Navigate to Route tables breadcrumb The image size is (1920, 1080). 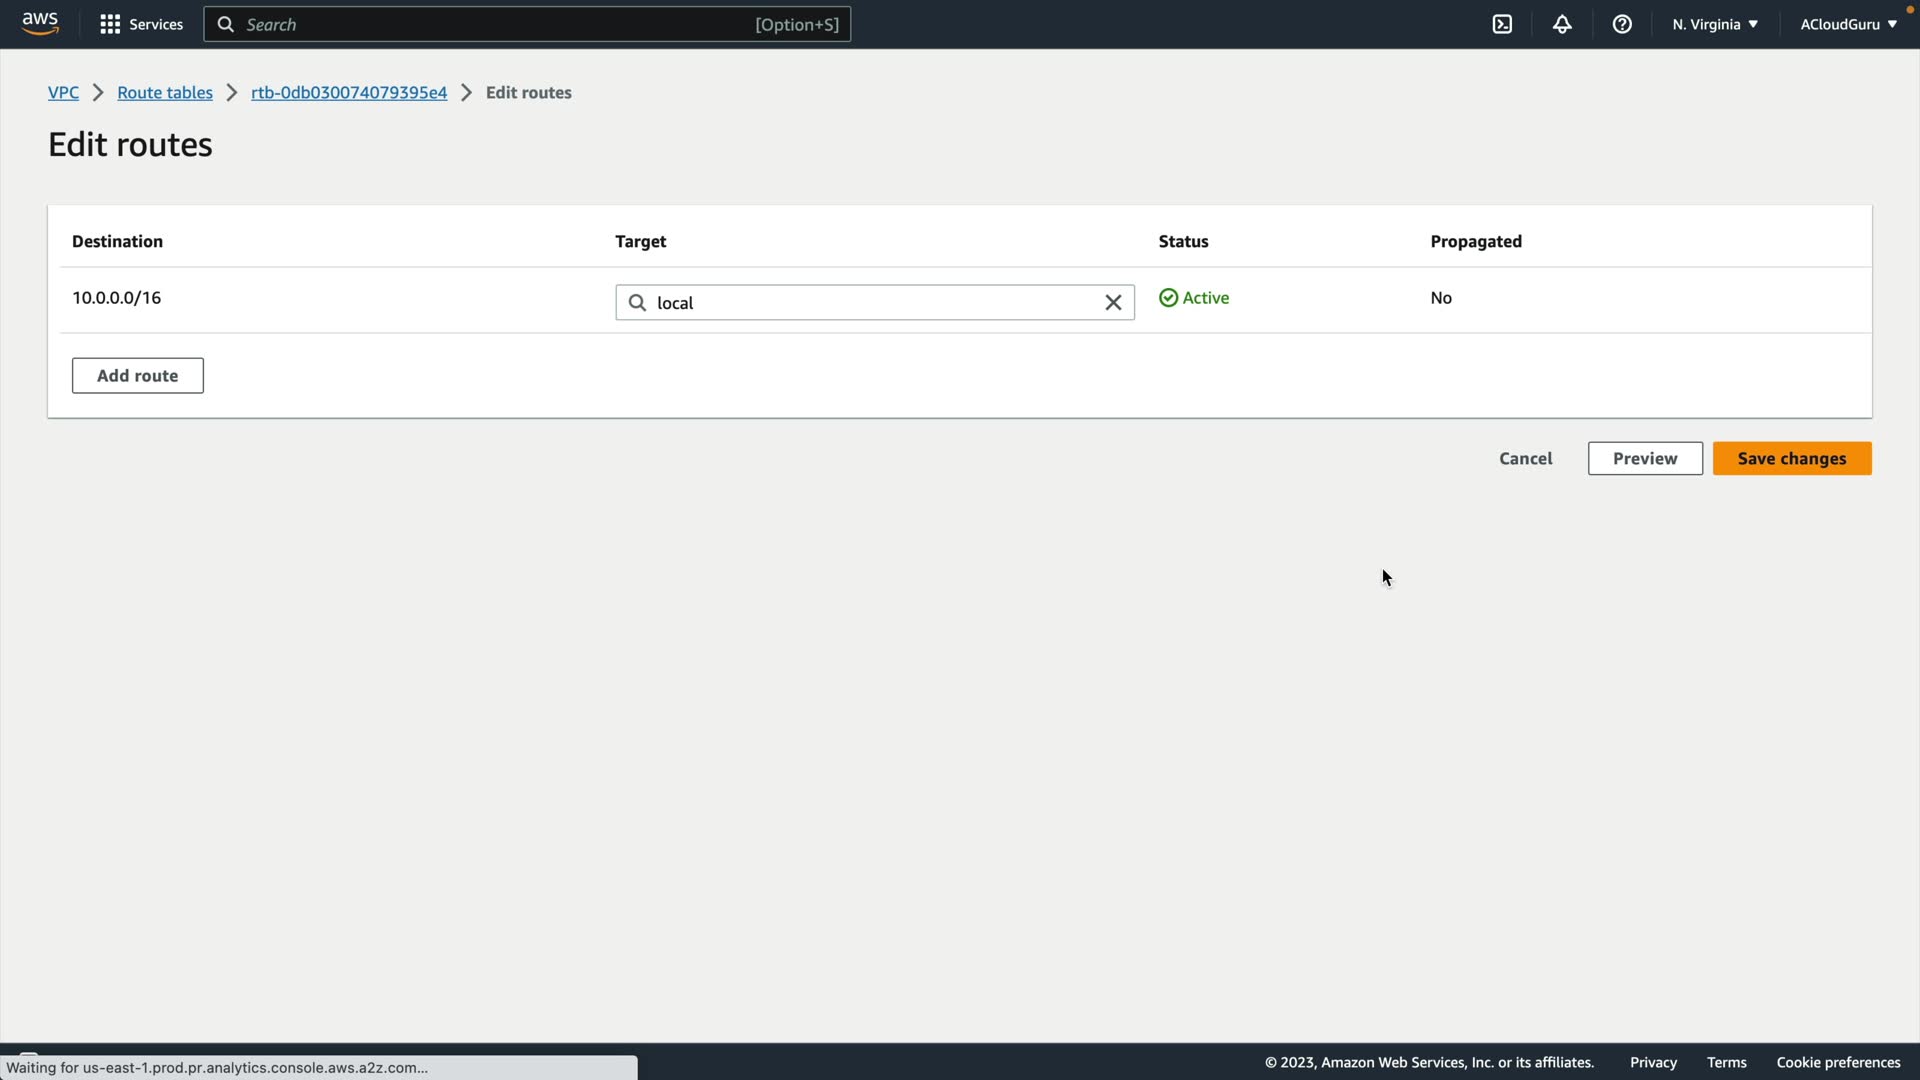point(165,92)
